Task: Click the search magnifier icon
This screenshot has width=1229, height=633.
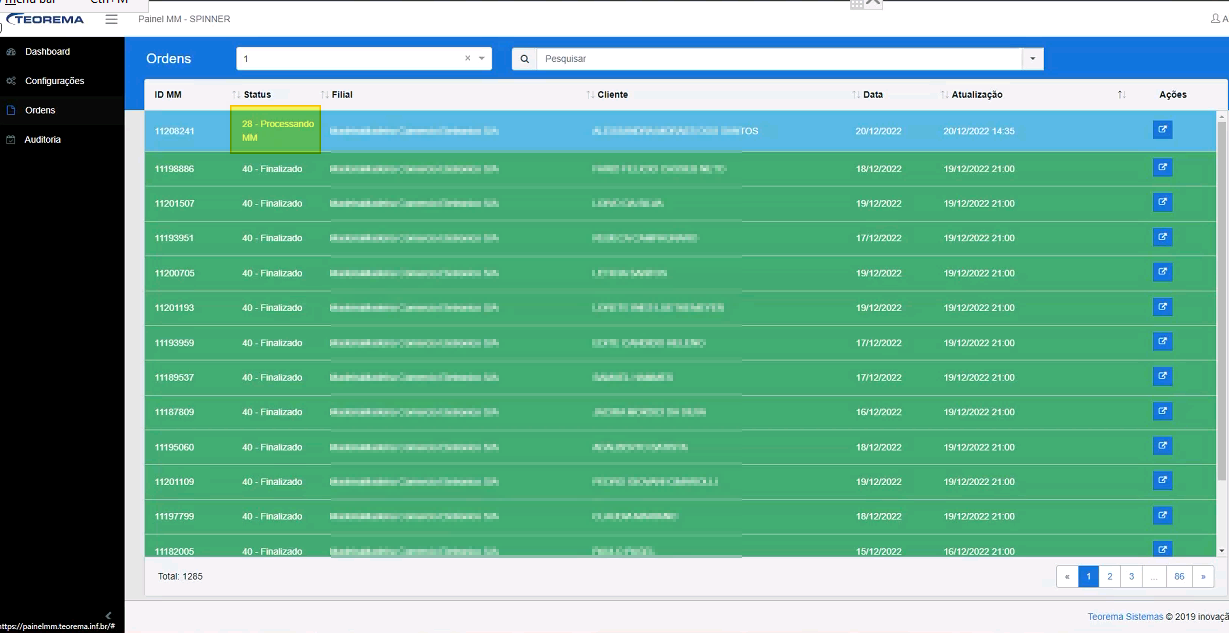Action: 525,59
